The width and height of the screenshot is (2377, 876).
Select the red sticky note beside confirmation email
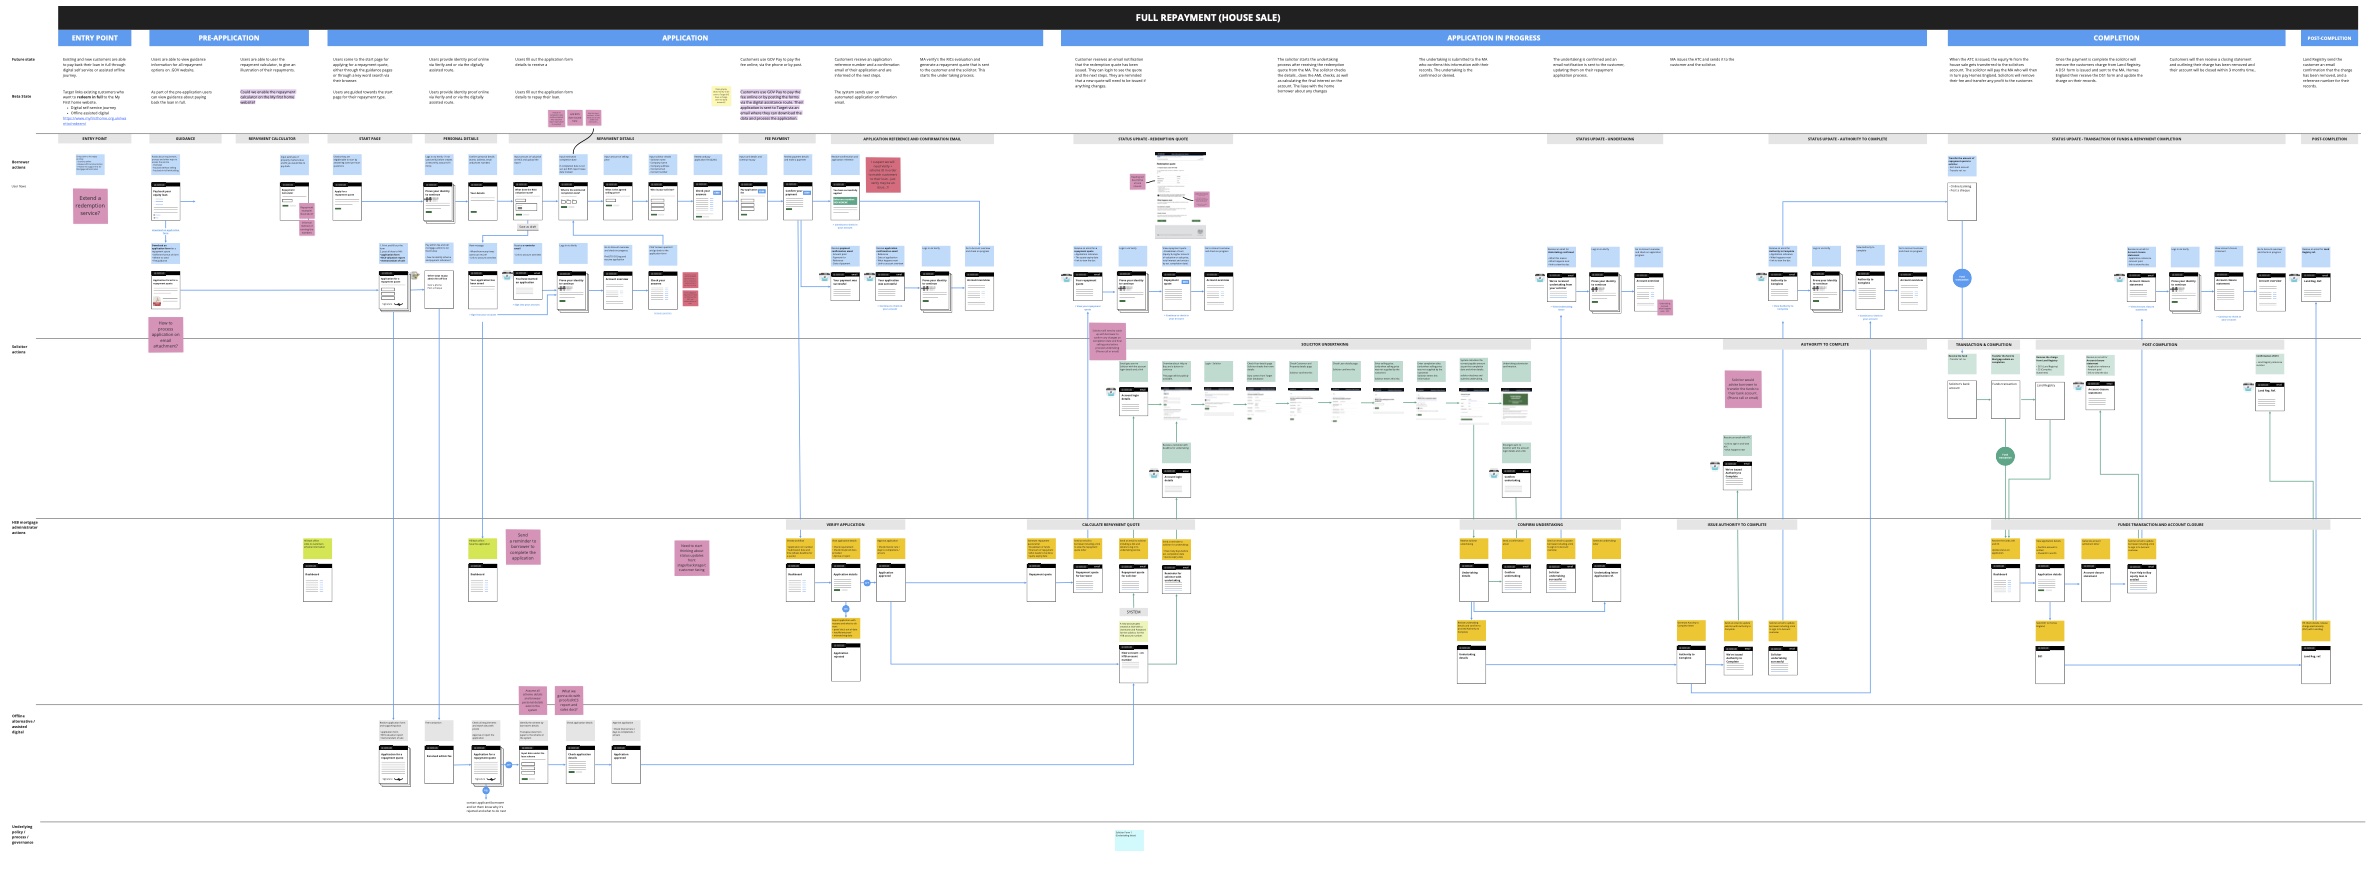pos(882,175)
